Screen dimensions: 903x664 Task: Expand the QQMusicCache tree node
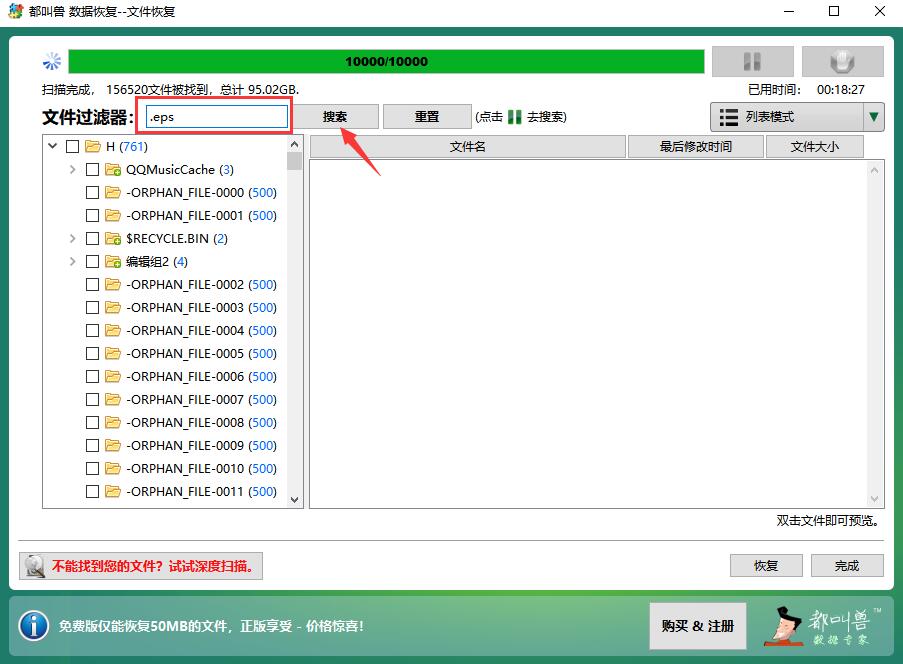(x=72, y=170)
